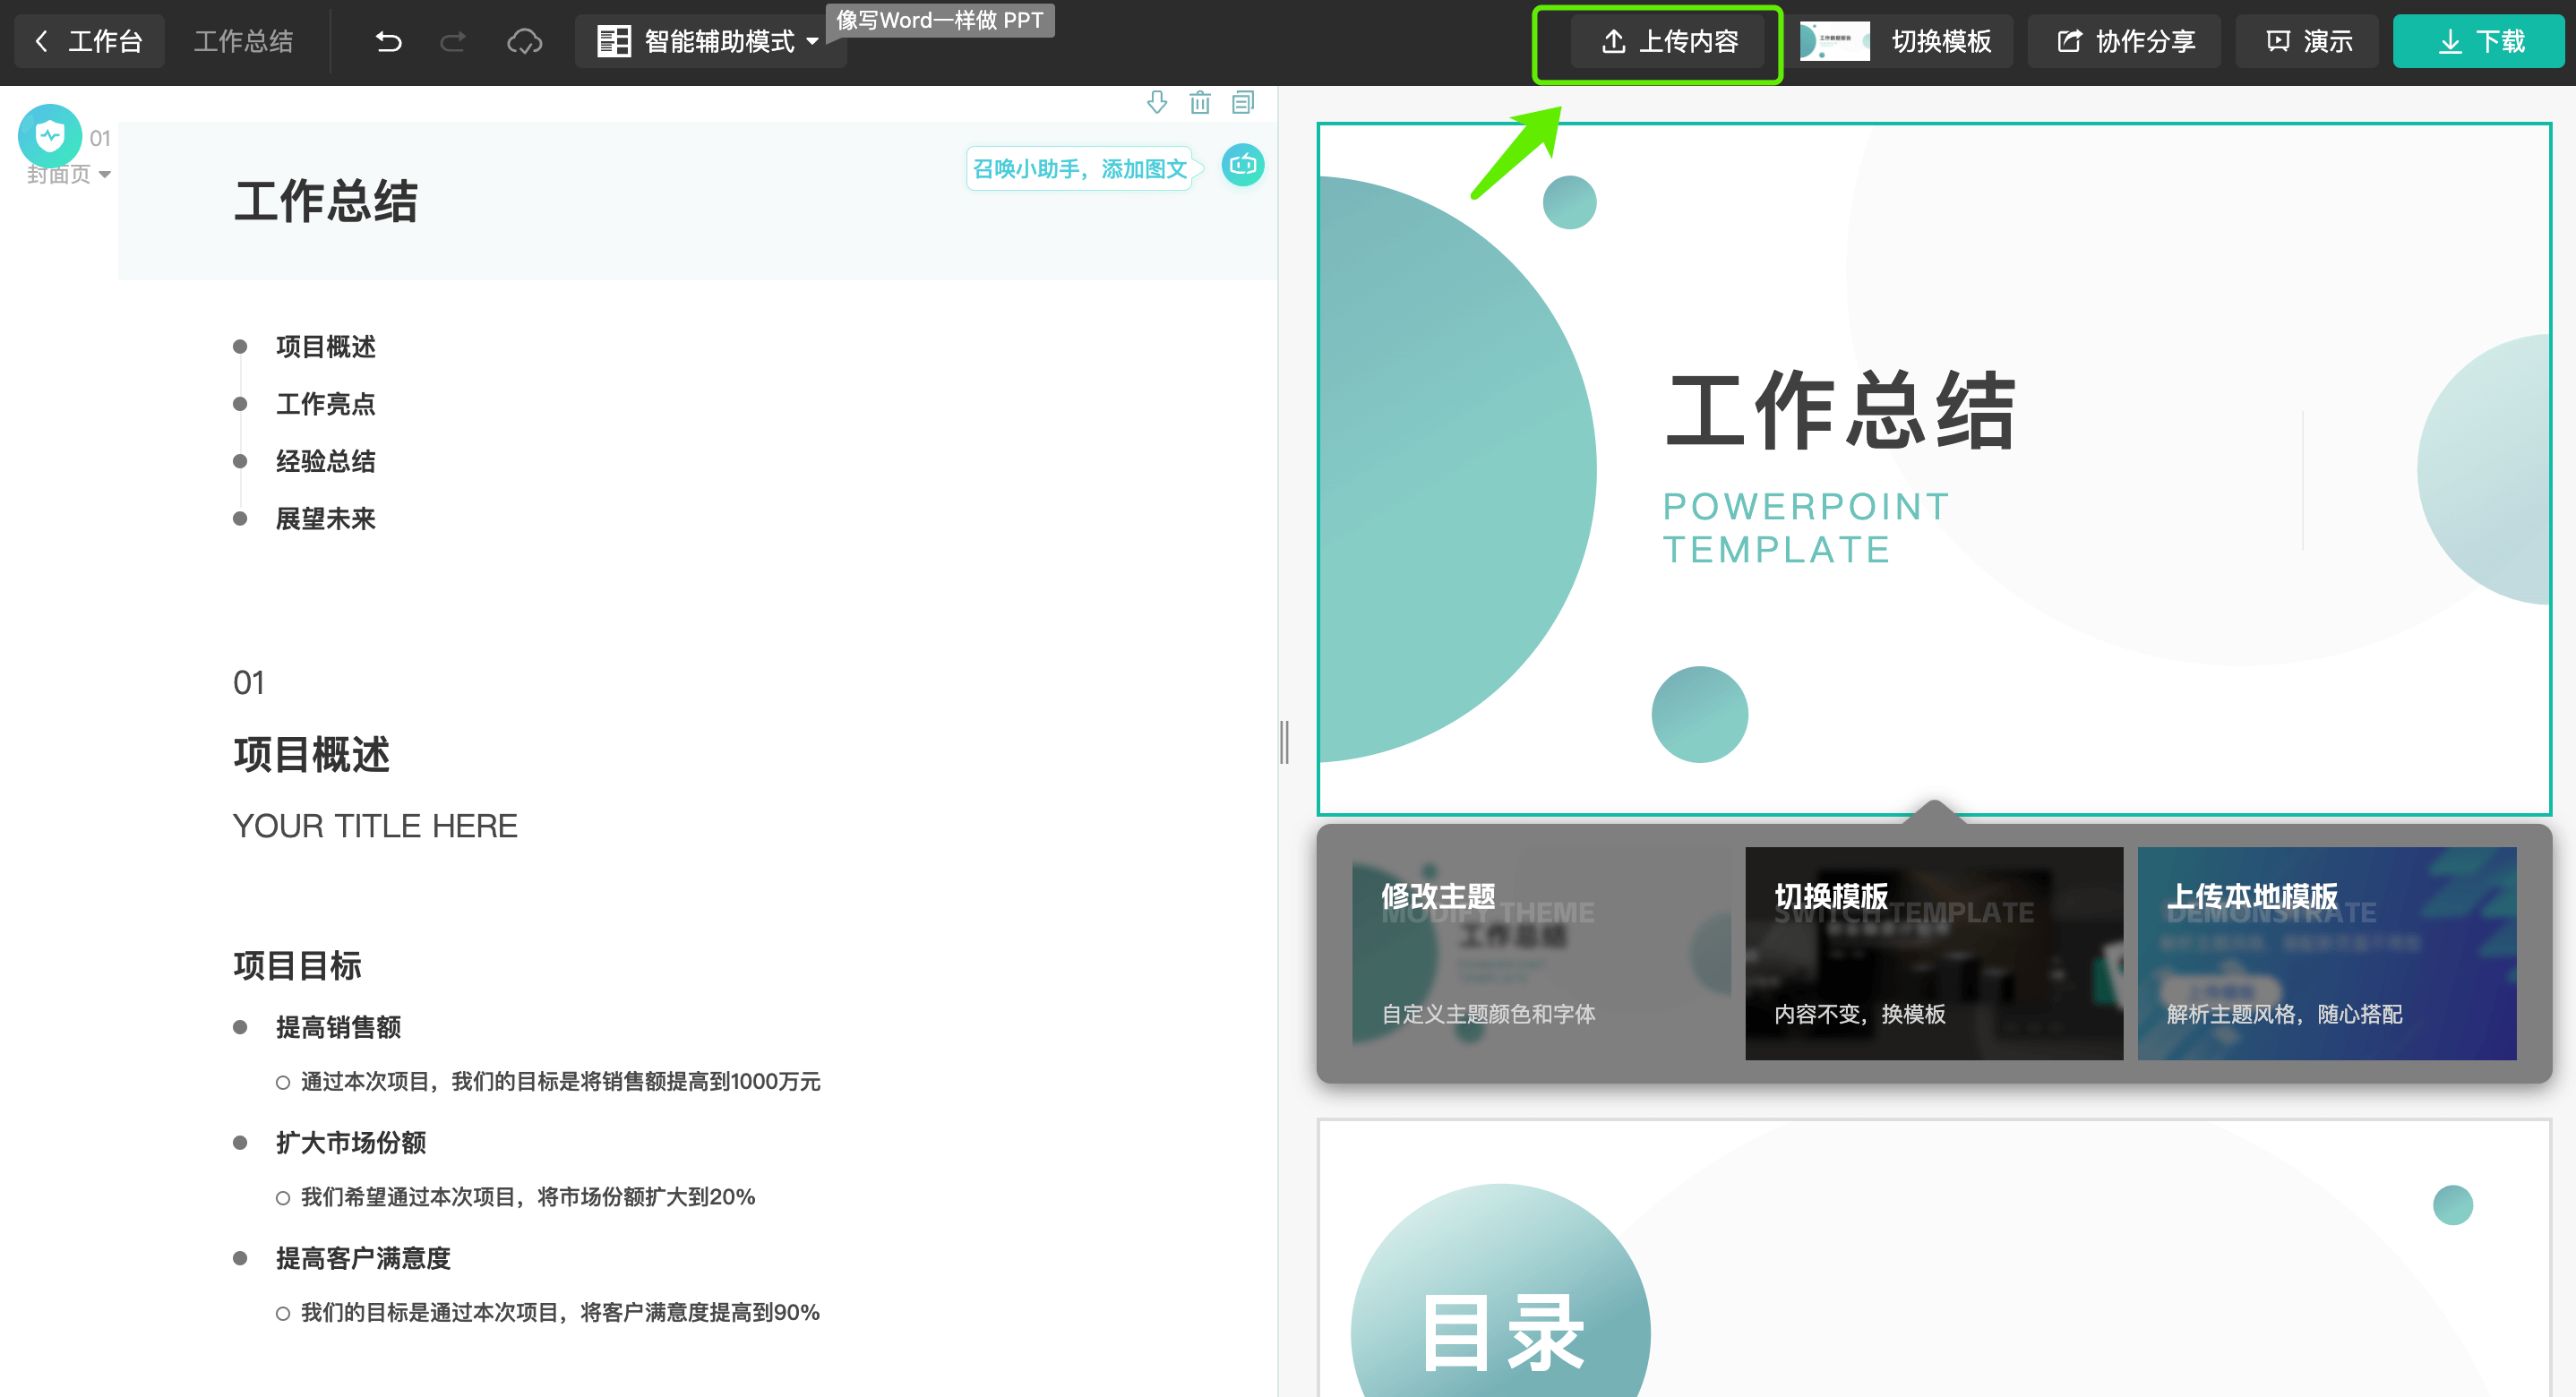Go back to 工作台
Screen dimensions: 2576x1397
tap(88, 41)
